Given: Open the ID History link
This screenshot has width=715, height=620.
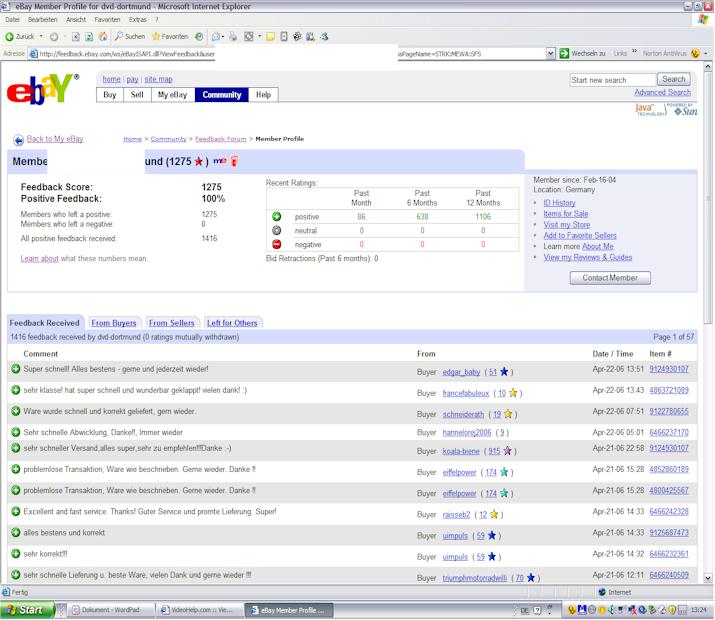Looking at the screenshot, I should pos(560,203).
